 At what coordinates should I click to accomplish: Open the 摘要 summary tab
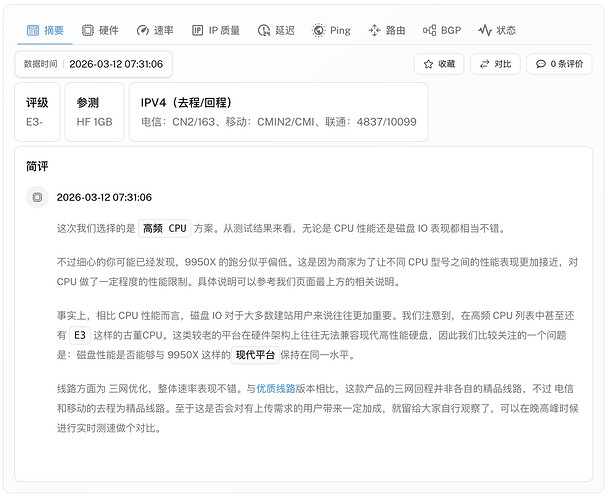45,30
